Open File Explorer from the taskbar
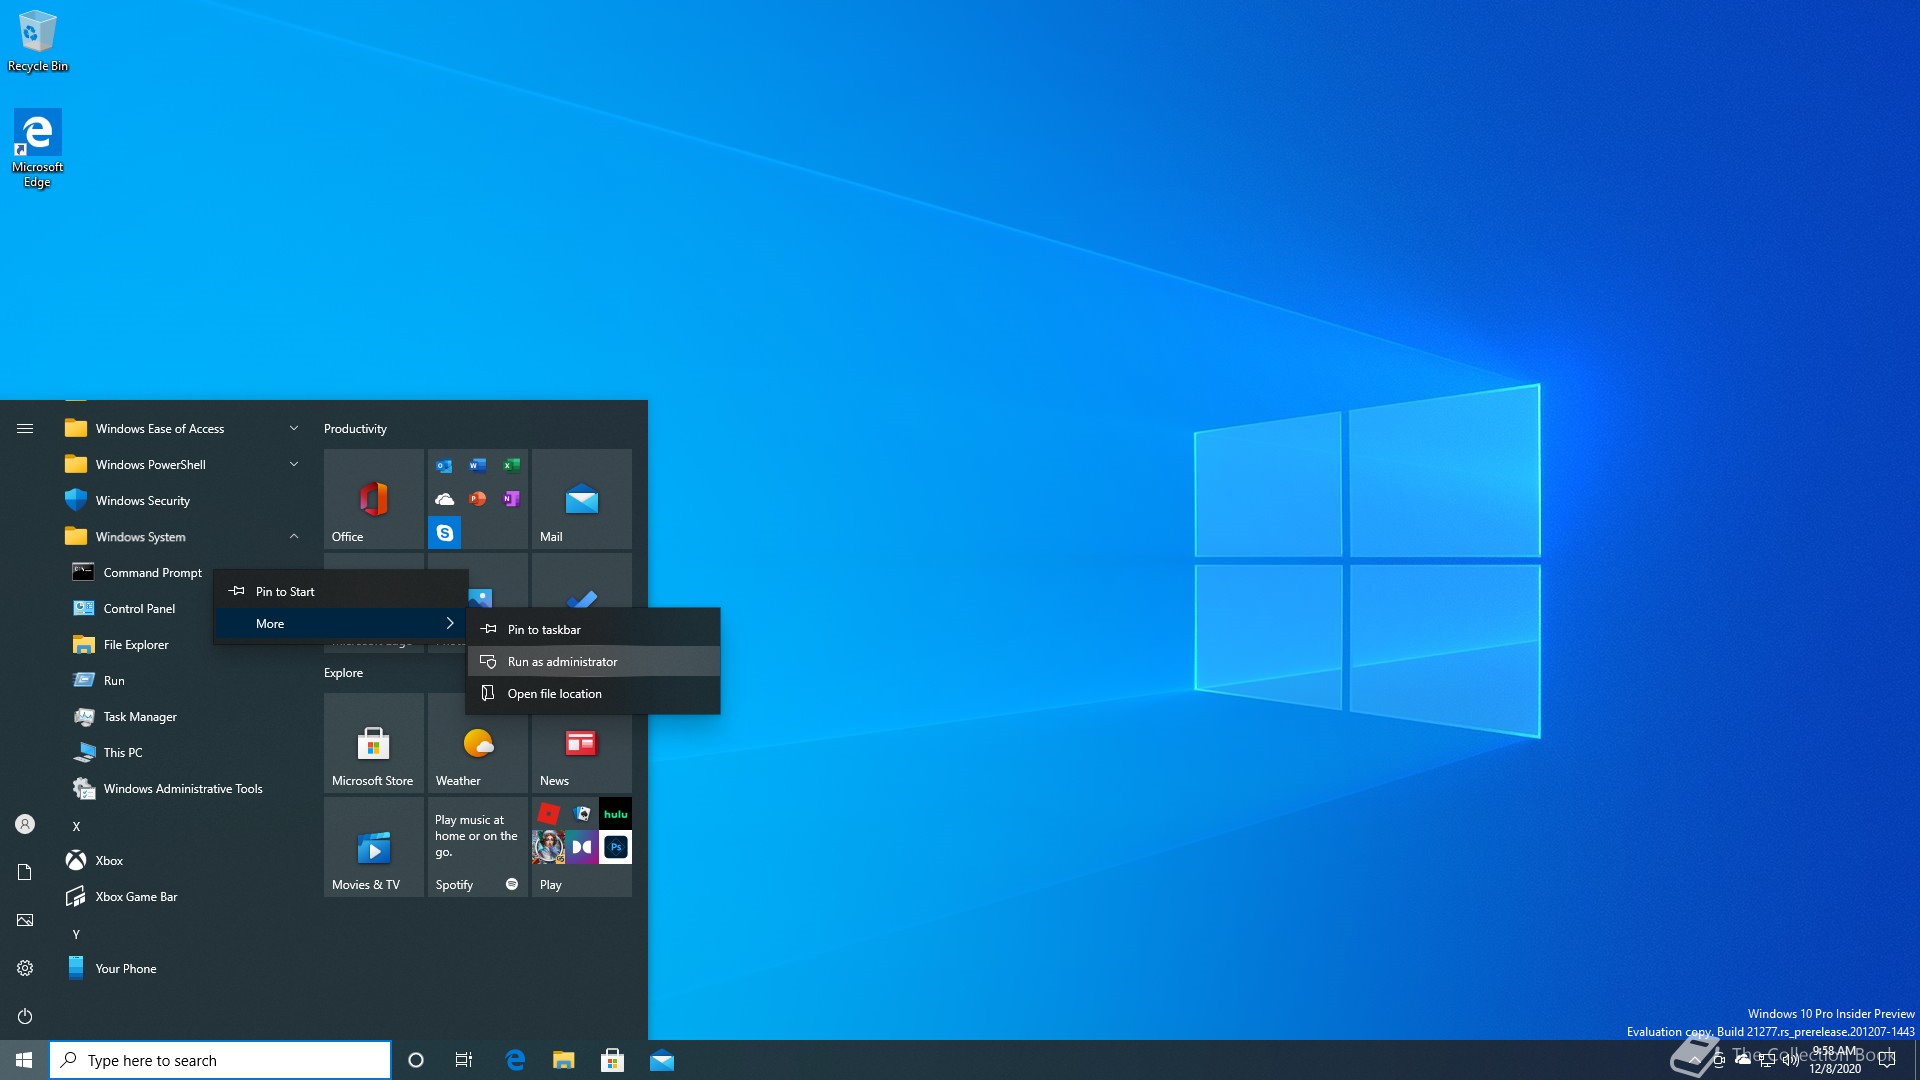The width and height of the screenshot is (1920, 1080). click(x=564, y=1060)
